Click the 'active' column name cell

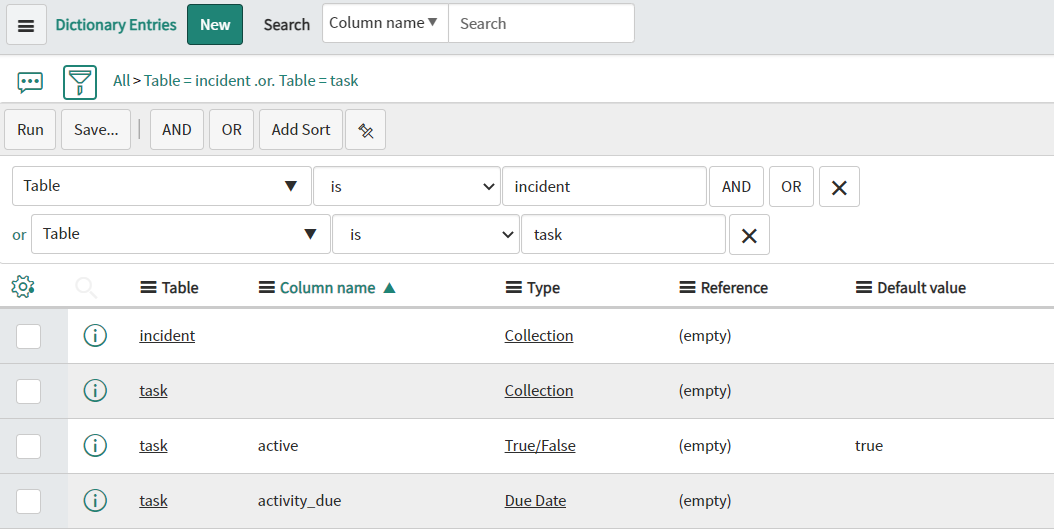point(278,446)
